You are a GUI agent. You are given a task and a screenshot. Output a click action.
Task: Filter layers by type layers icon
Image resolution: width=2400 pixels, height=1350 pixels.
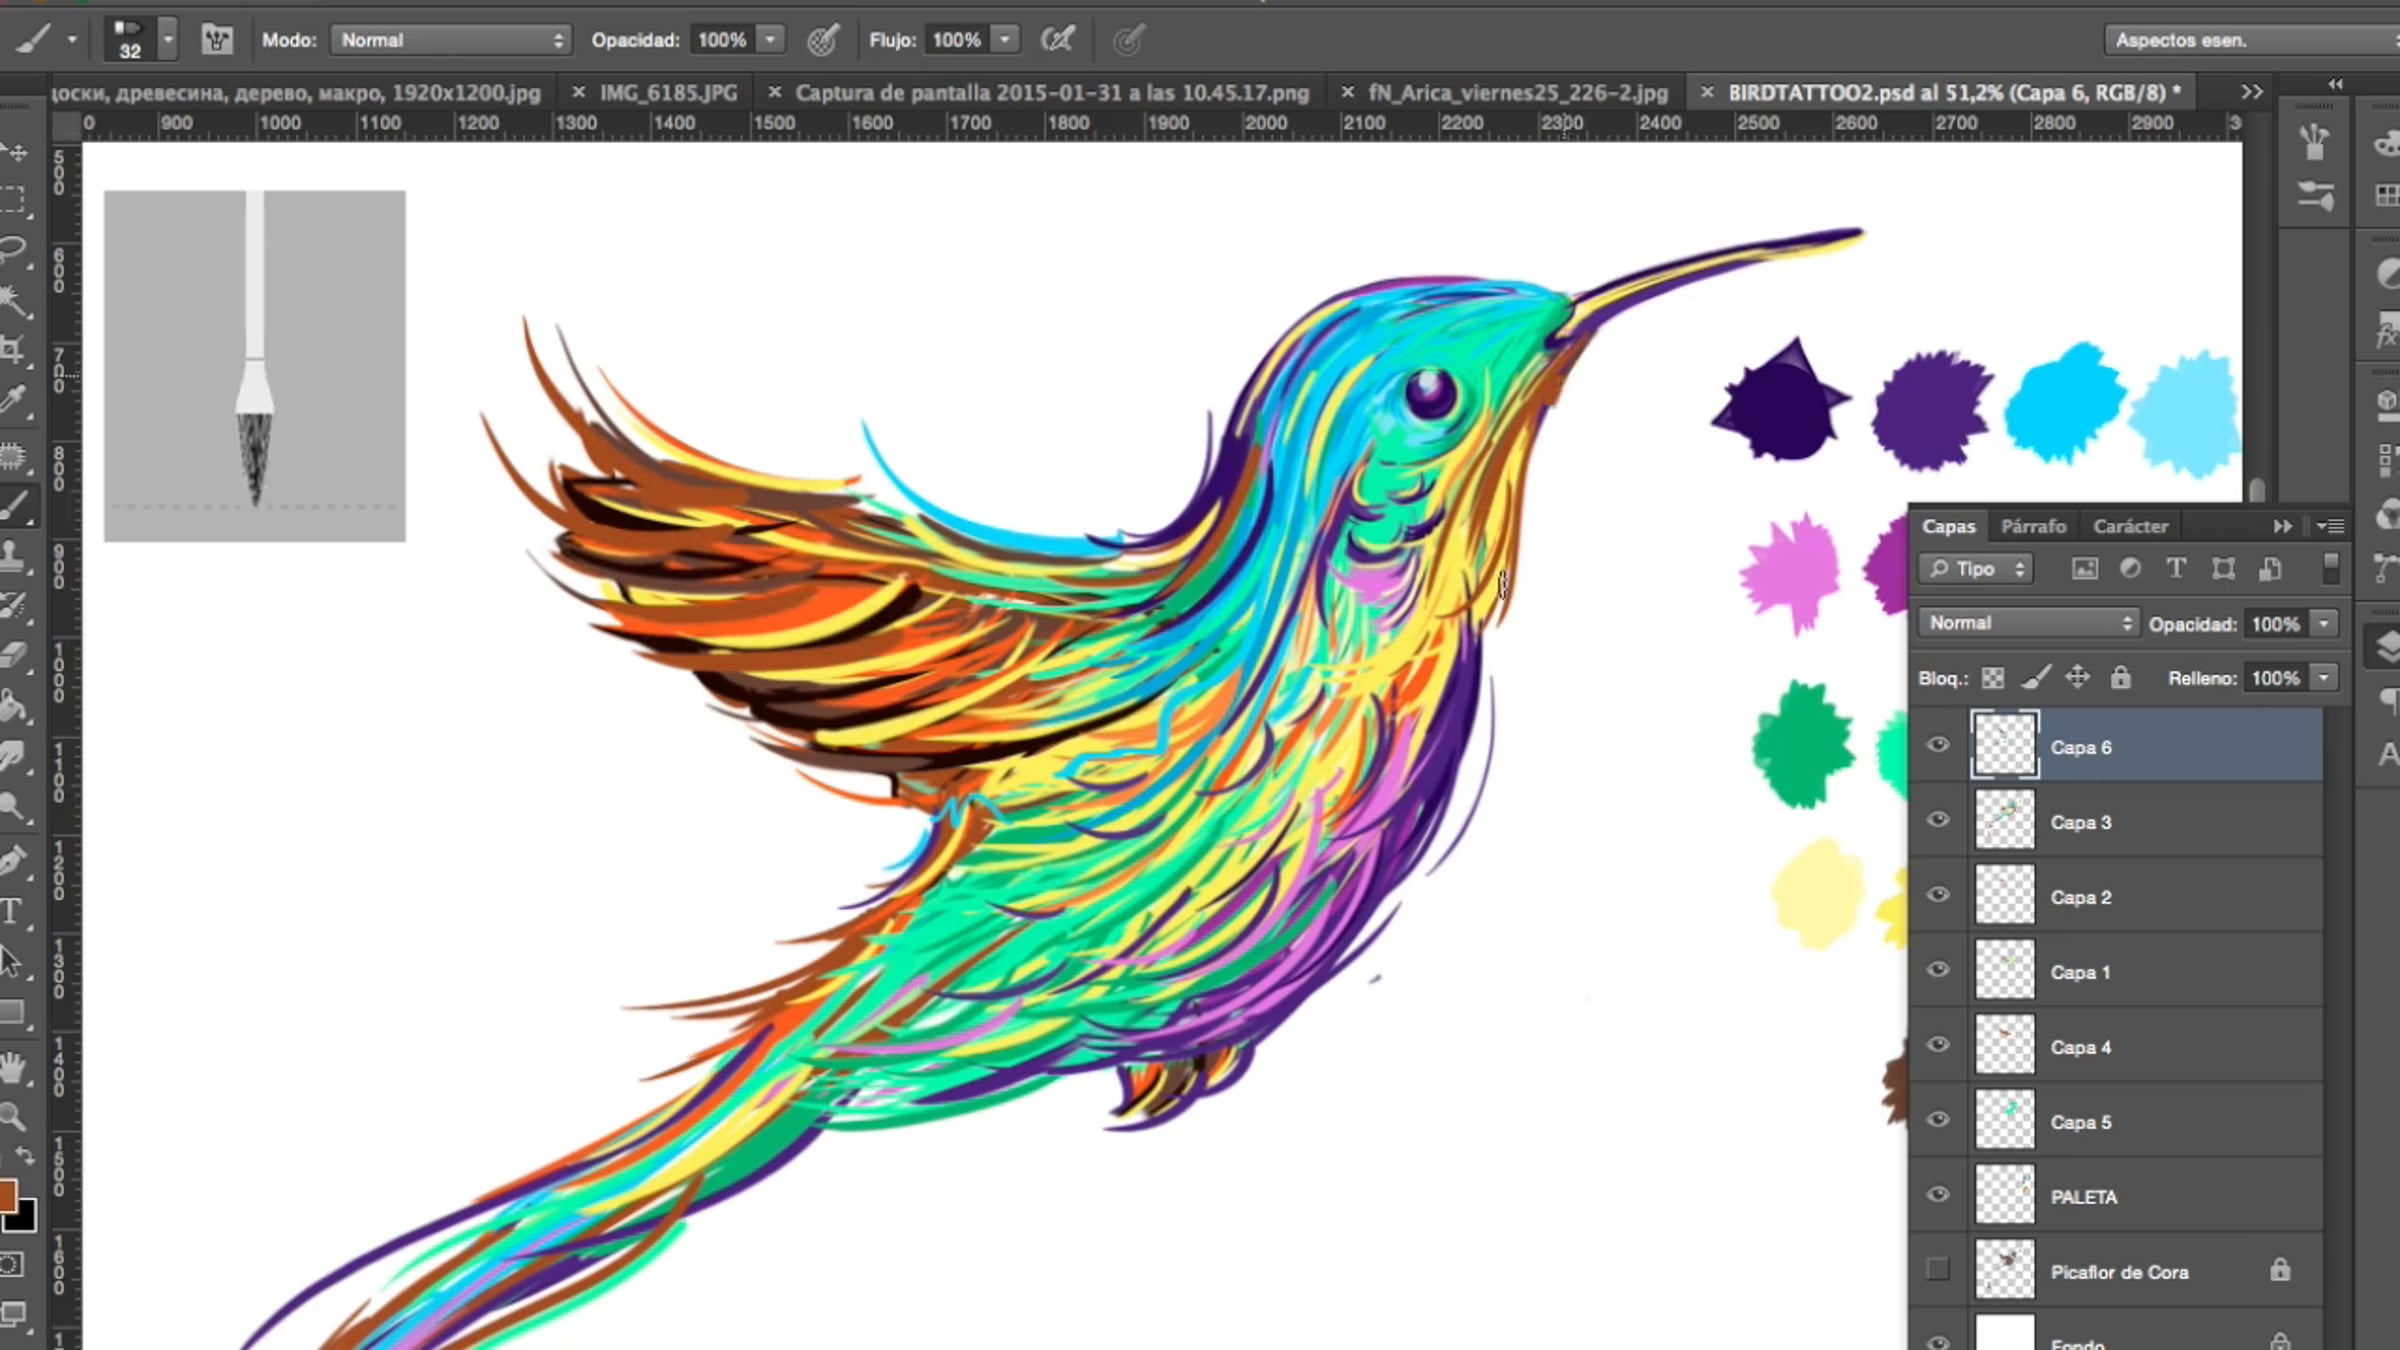2176,569
